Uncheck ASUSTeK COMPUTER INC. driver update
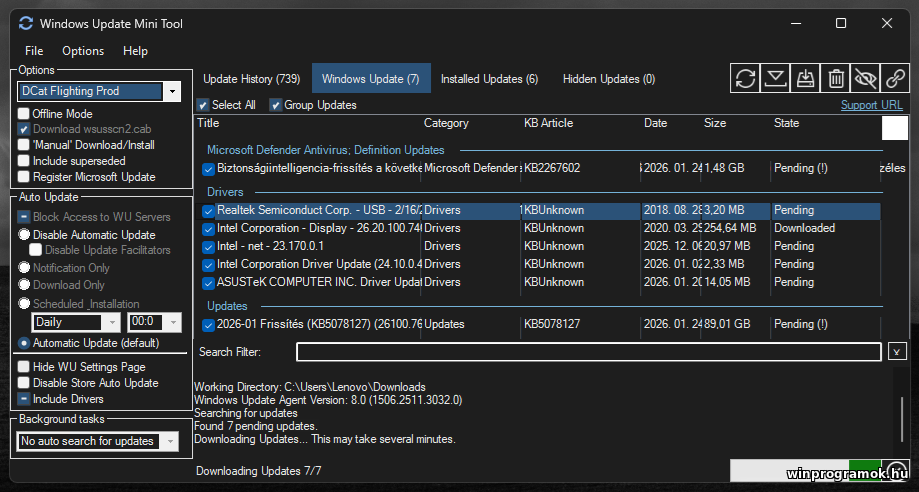919x492 pixels. click(208, 283)
